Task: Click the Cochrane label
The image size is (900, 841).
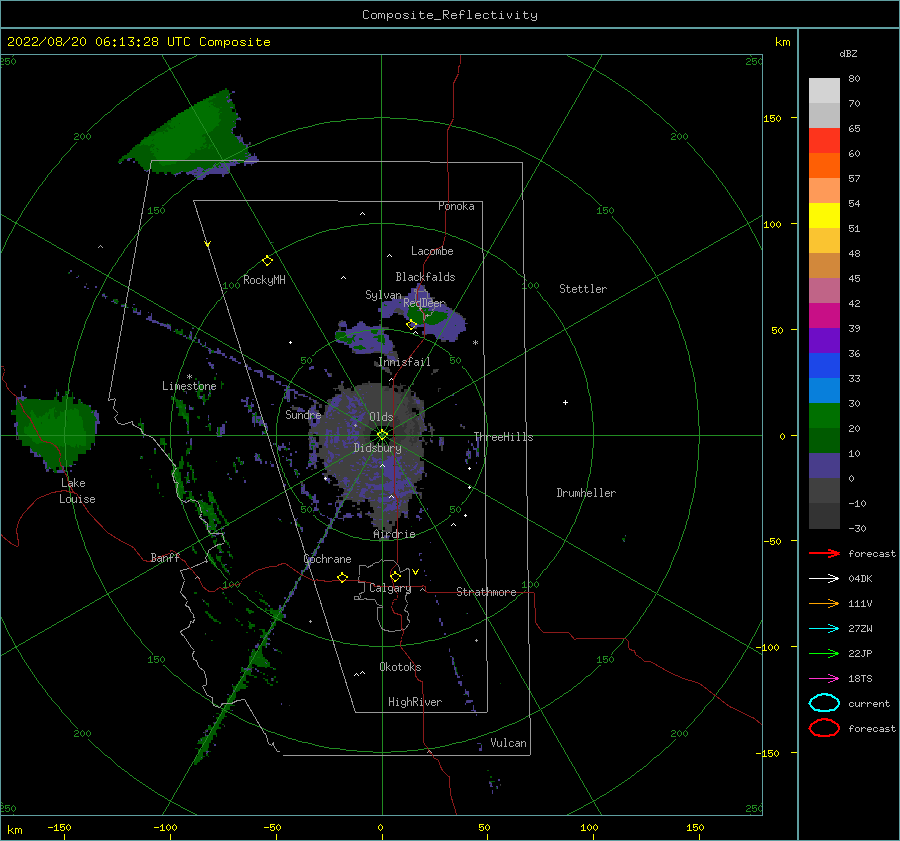Action: [x=327, y=559]
